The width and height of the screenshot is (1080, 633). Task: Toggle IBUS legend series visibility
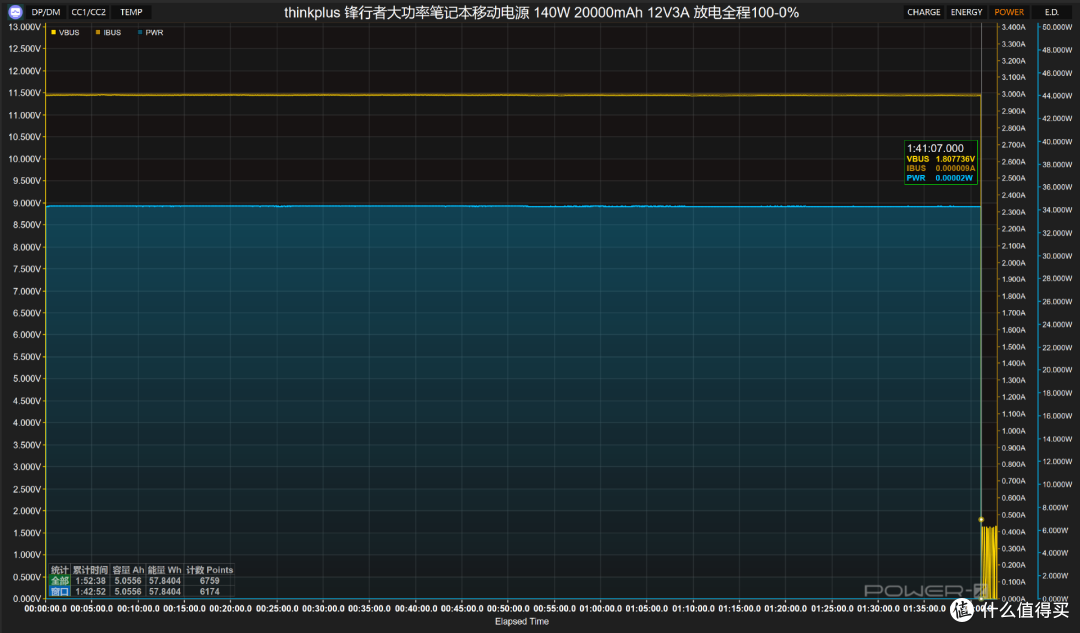[109, 32]
